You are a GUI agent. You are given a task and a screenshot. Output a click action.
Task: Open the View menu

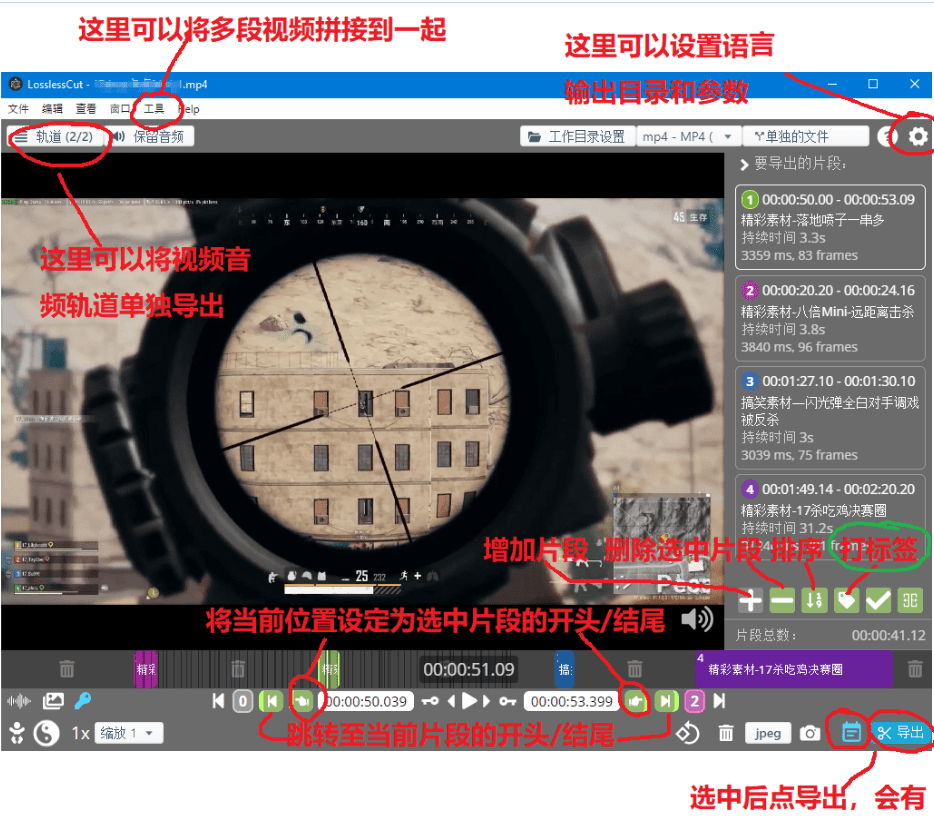86,108
